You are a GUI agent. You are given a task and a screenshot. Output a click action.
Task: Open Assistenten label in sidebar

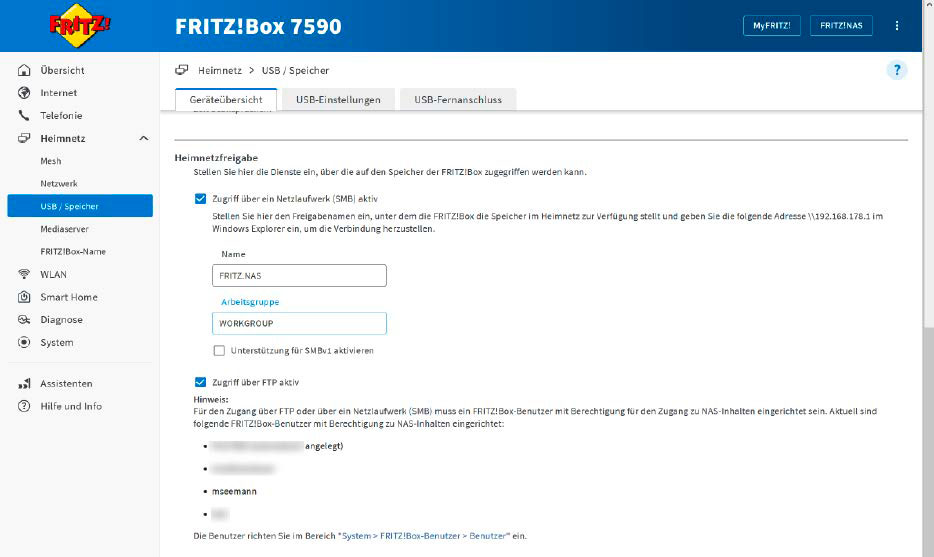[x=66, y=384]
